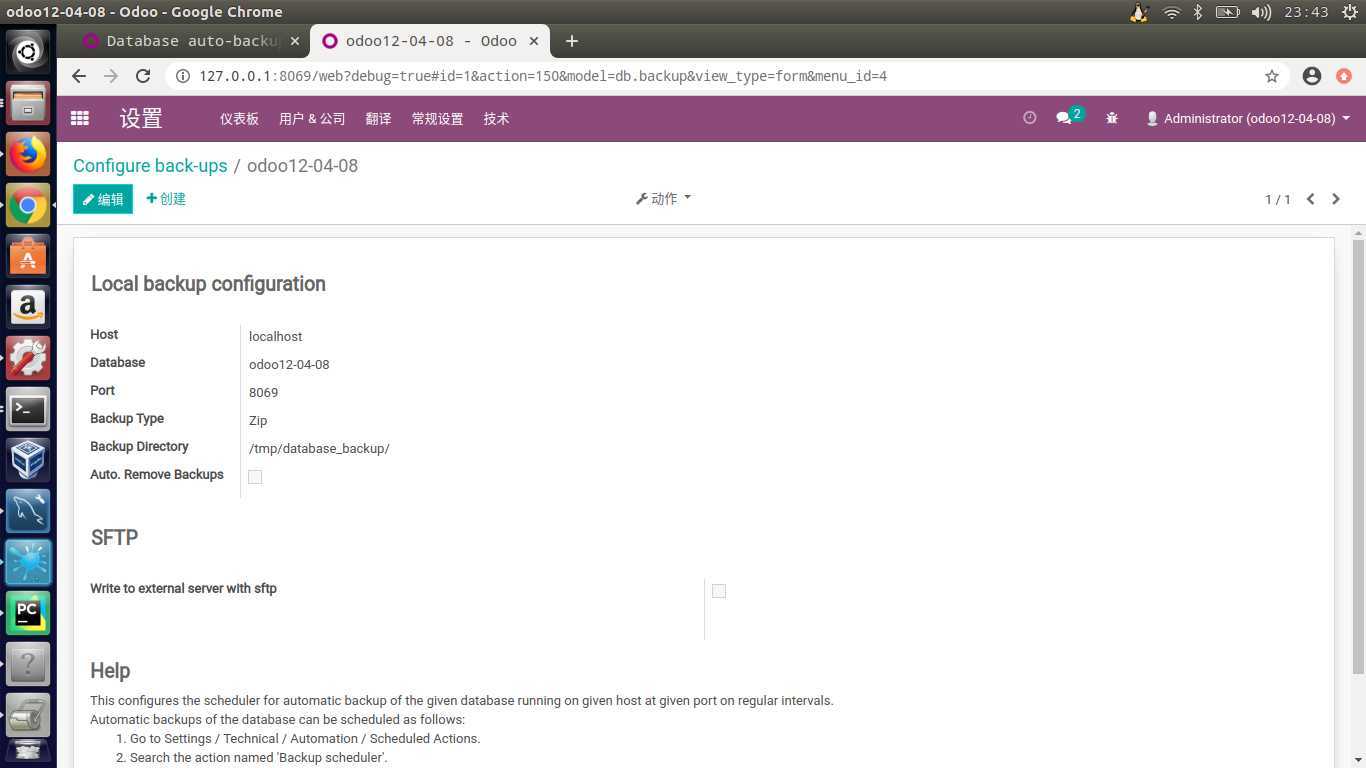Open a new Chrome tab

pos(571,41)
